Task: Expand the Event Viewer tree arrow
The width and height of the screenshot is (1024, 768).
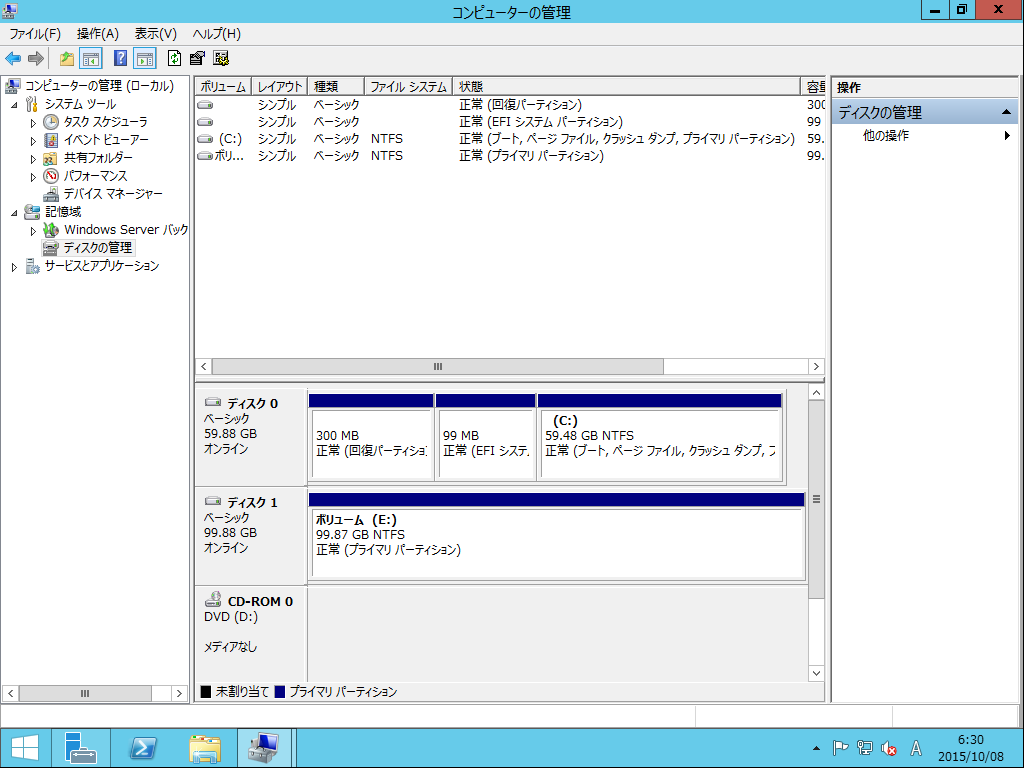Action: coord(33,140)
